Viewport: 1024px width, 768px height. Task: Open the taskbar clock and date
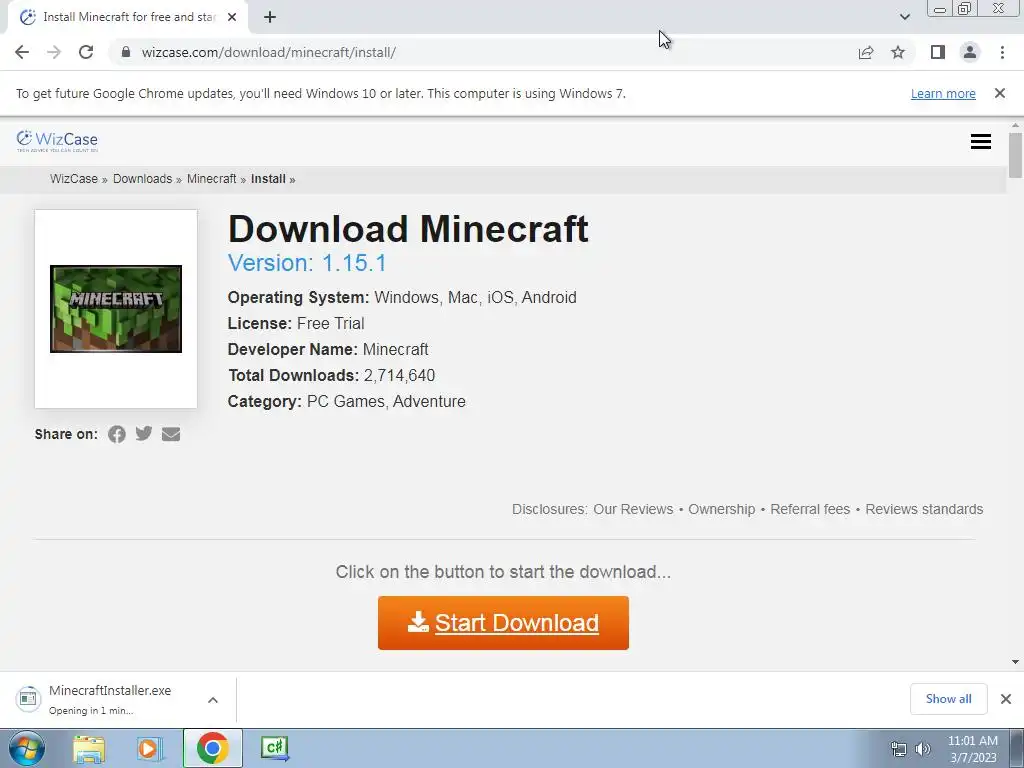[x=972, y=749]
